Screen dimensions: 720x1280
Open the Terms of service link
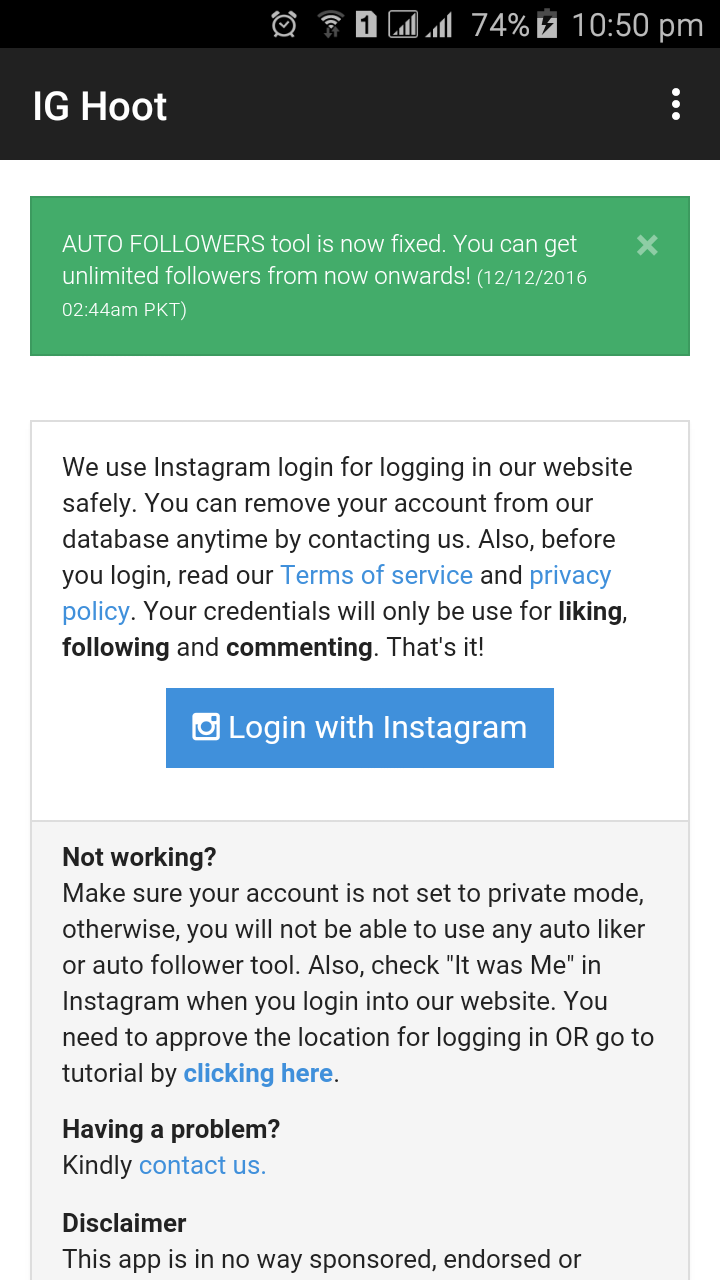tap(377, 575)
